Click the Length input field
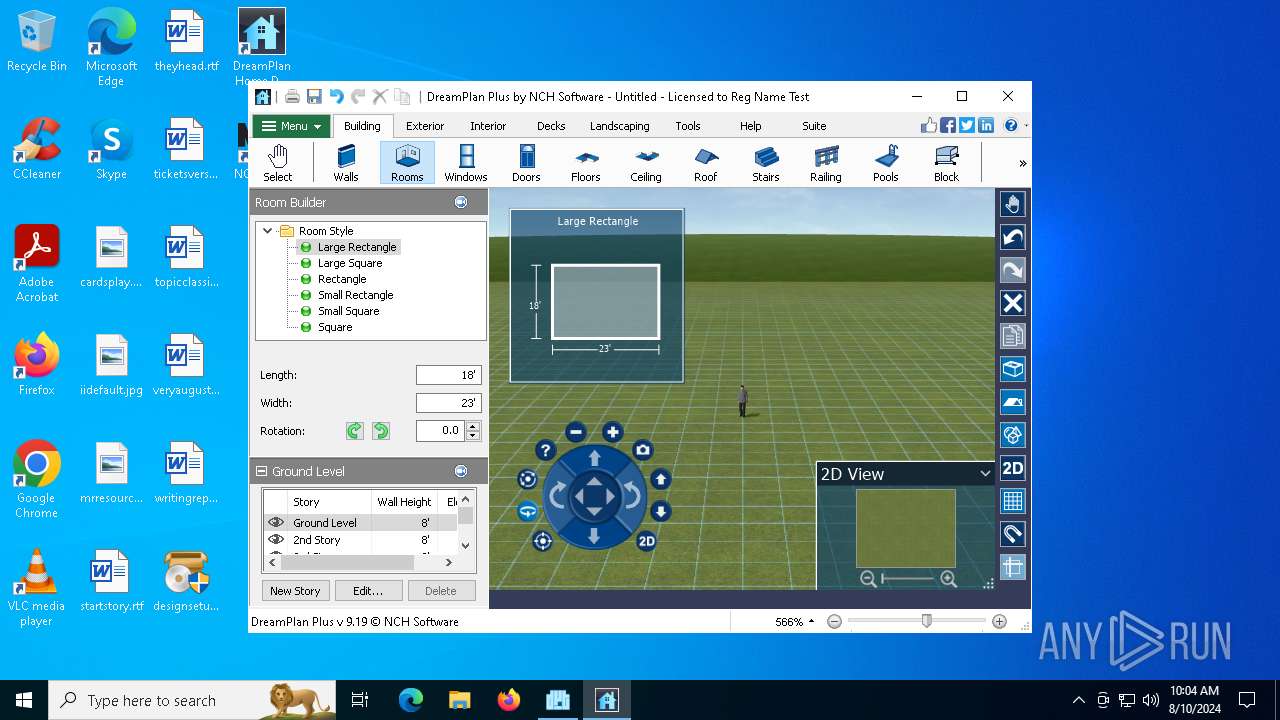Image resolution: width=1280 pixels, height=720 pixels. tap(449, 375)
